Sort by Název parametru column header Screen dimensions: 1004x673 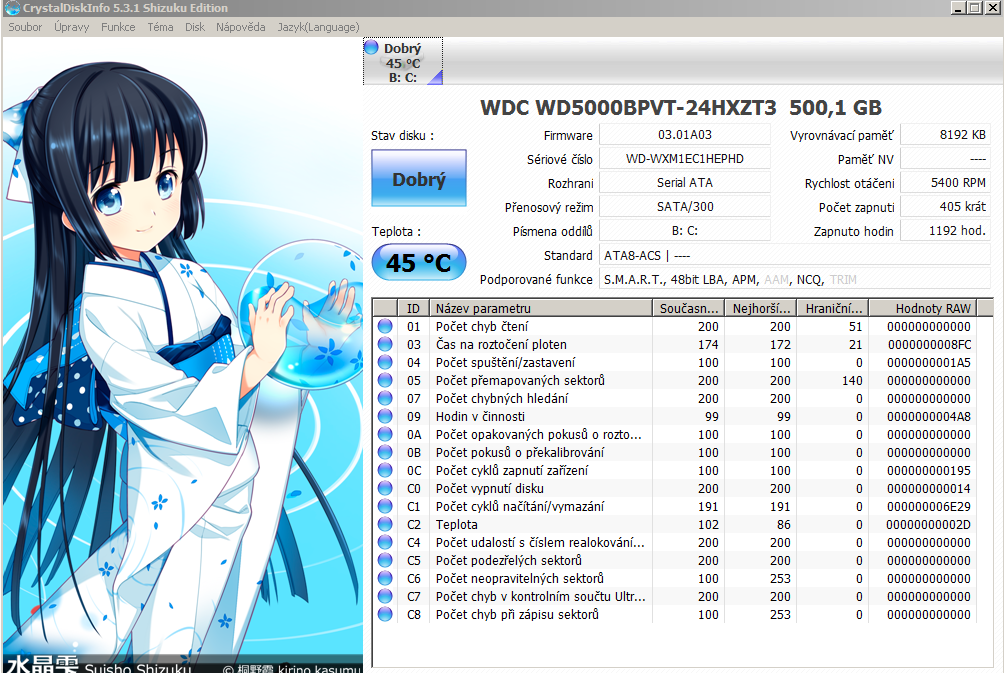pos(541,308)
